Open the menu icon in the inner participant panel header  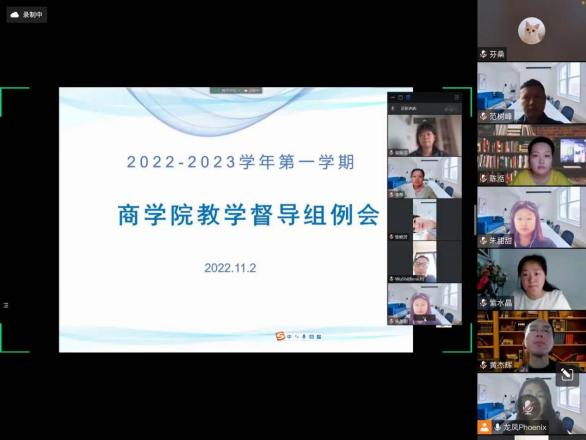point(457,98)
